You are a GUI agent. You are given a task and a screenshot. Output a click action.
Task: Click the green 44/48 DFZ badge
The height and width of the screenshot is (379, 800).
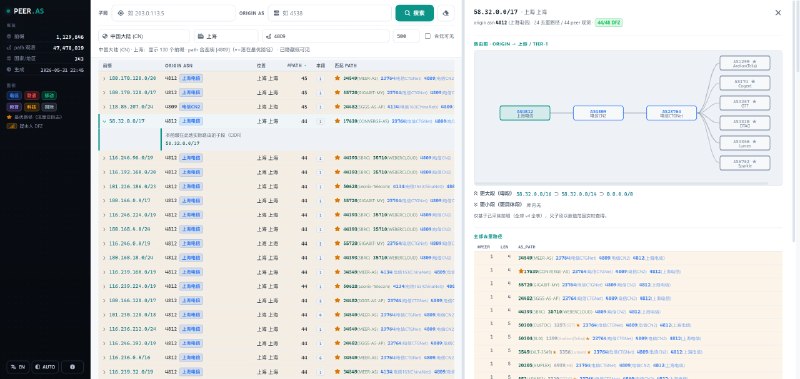[608, 23]
